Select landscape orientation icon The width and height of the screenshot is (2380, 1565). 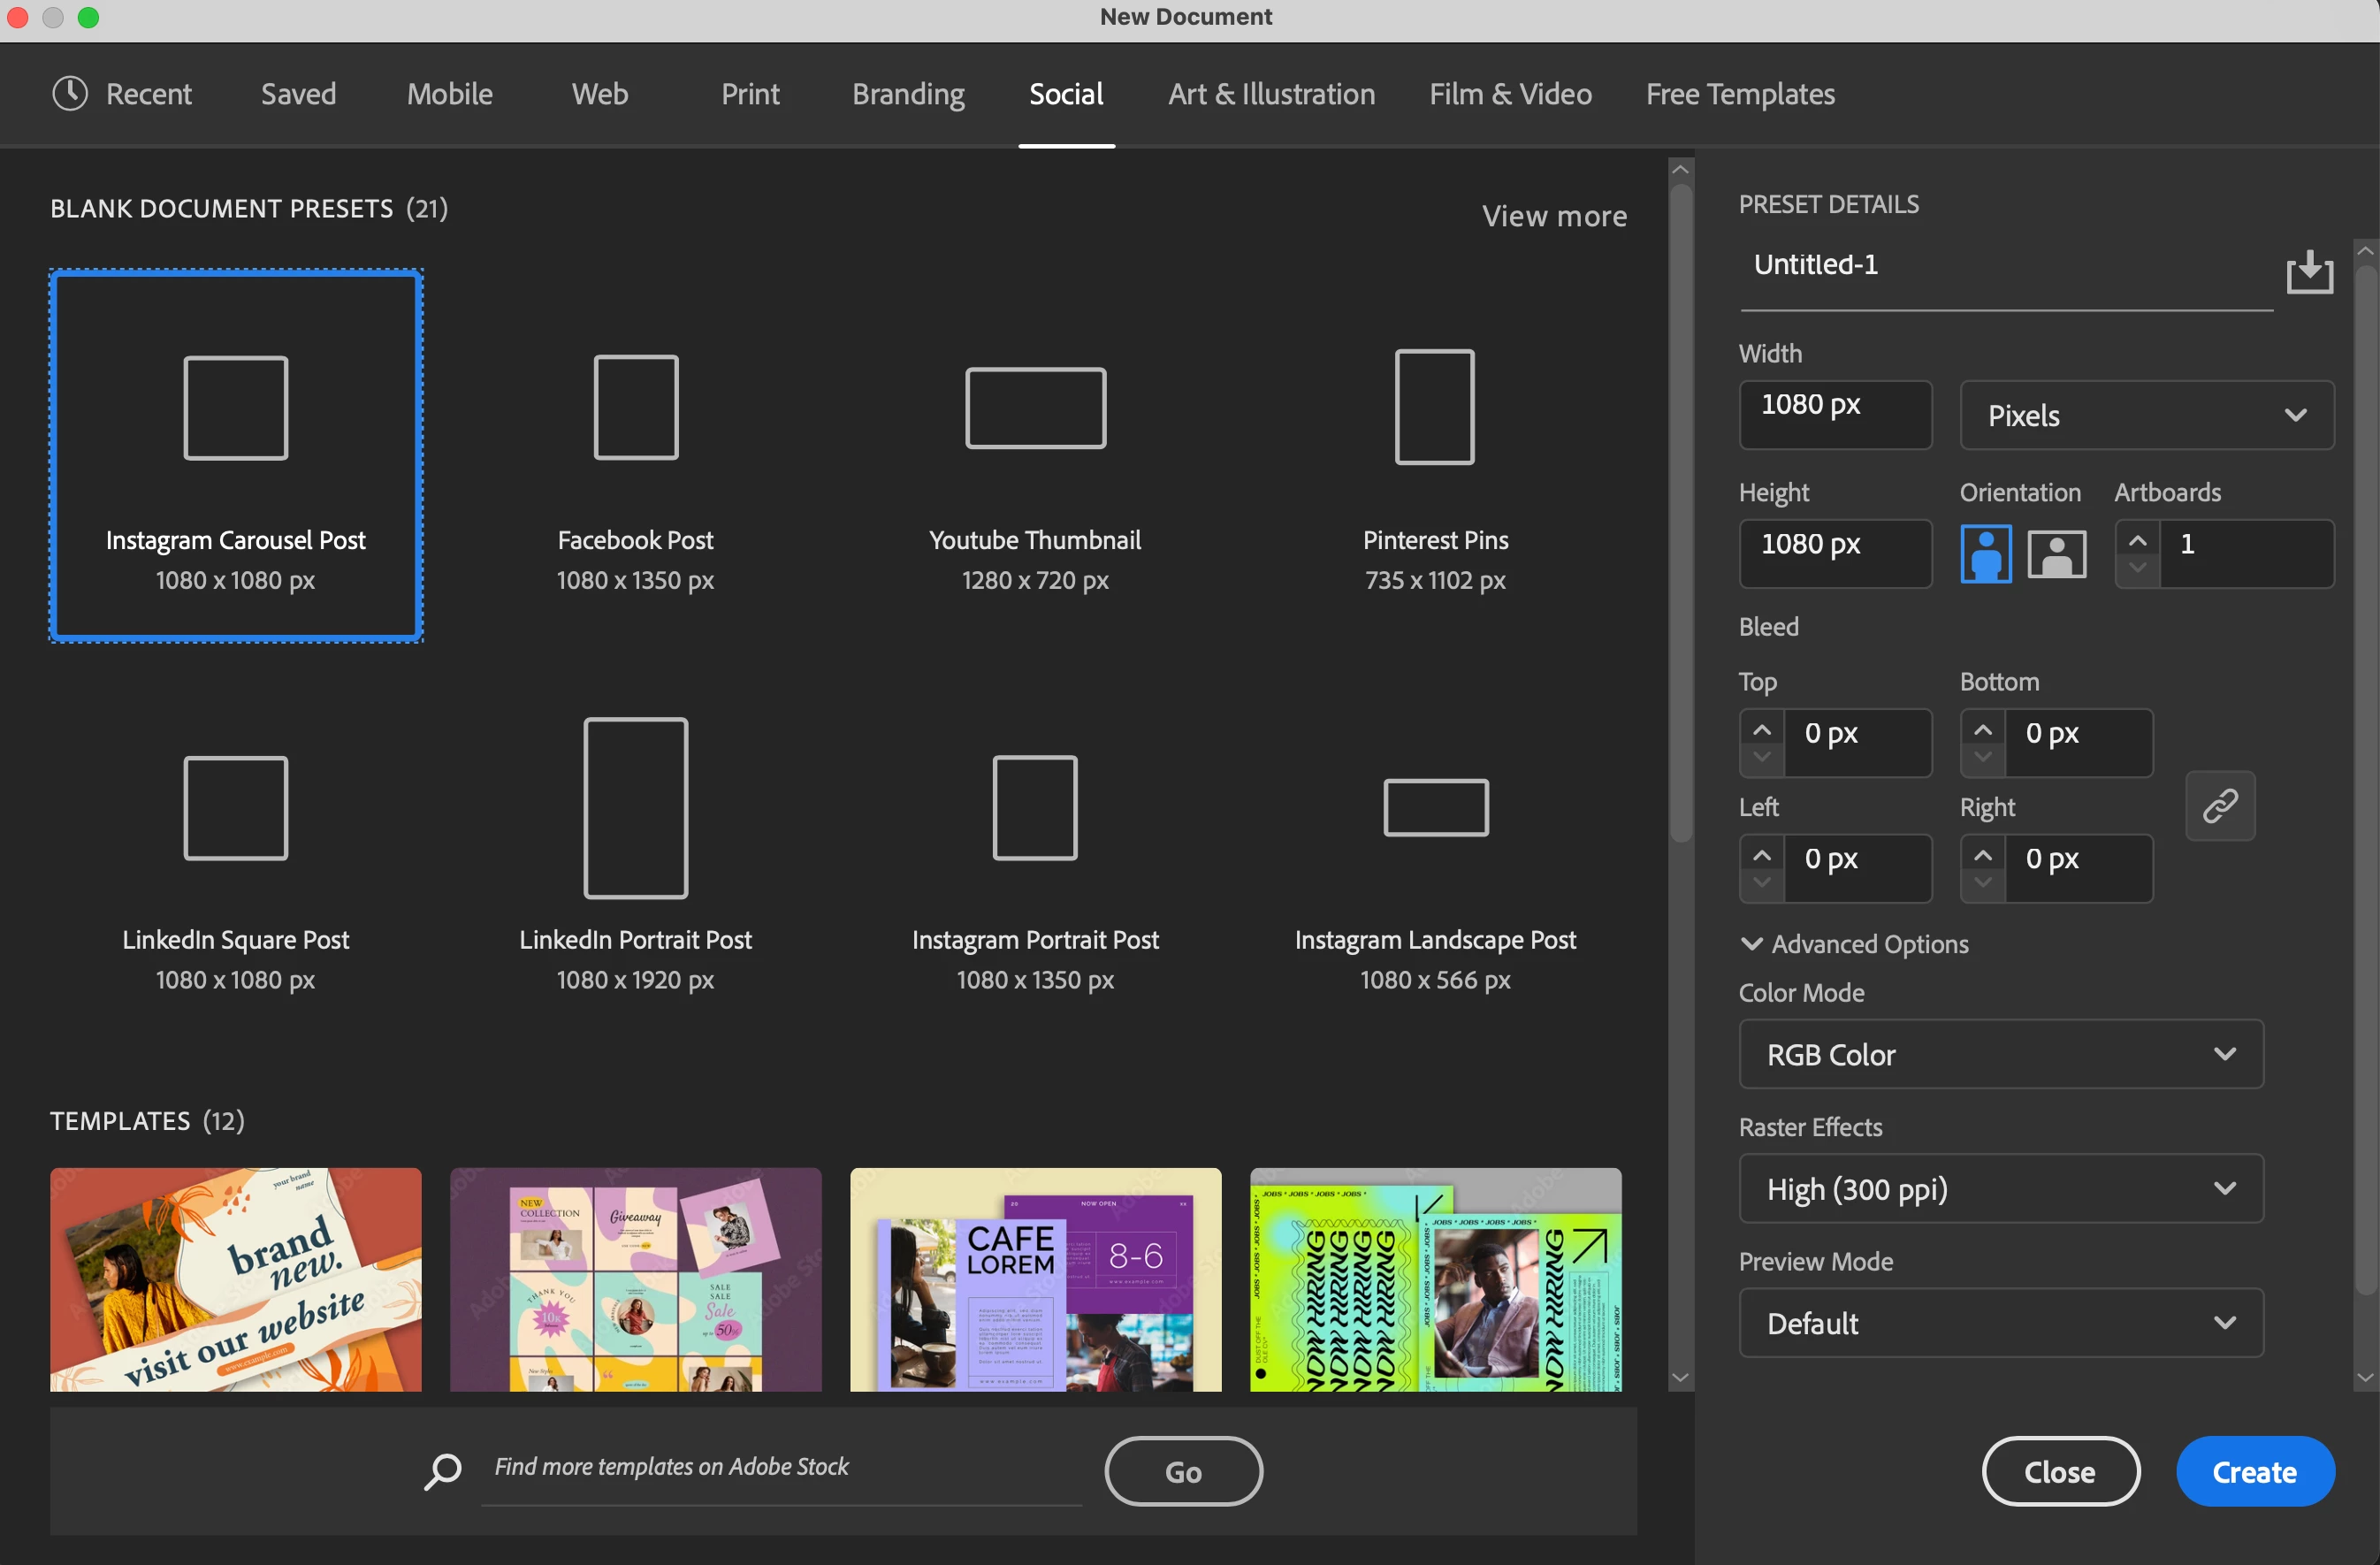pos(2056,554)
